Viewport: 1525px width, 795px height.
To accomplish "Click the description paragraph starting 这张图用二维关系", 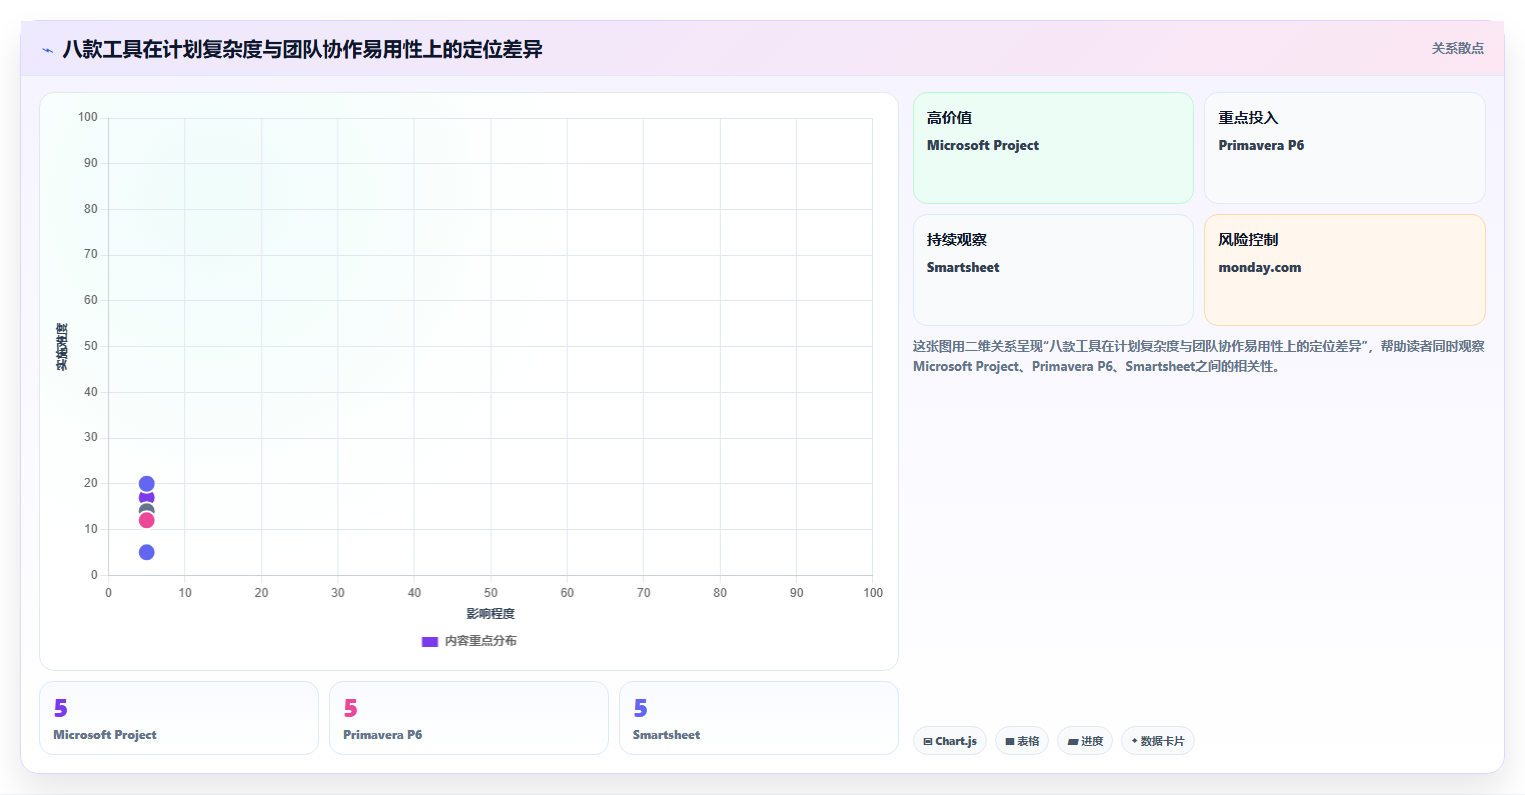I will point(1198,356).
